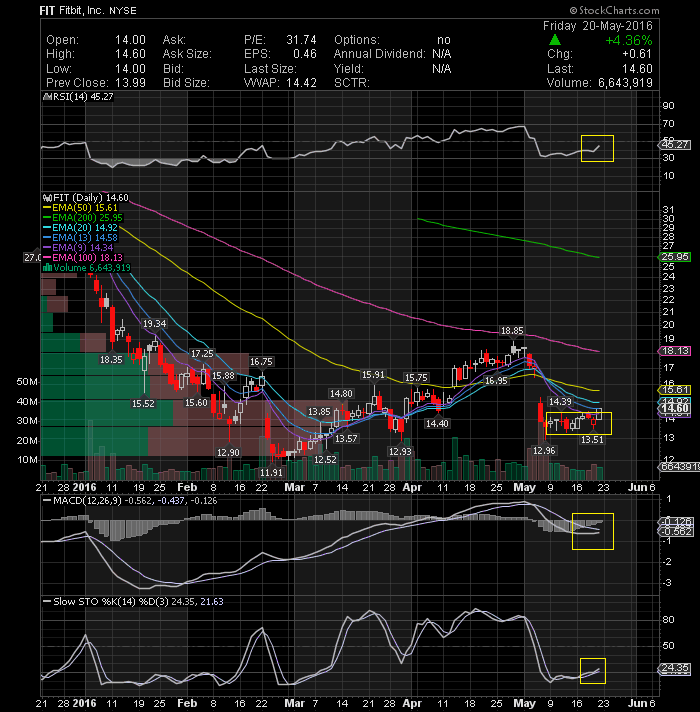This screenshot has width=700, height=712.
Task: Click the 6643919 volume tag on the axis
Action: pos(679,467)
